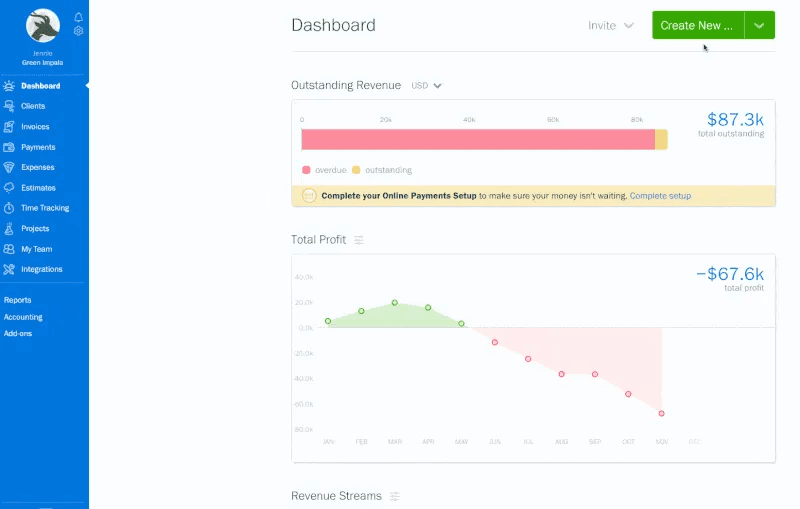Click the Time Tracking clock icon
Viewport: 800px width, 509px height.
[x=9, y=208]
